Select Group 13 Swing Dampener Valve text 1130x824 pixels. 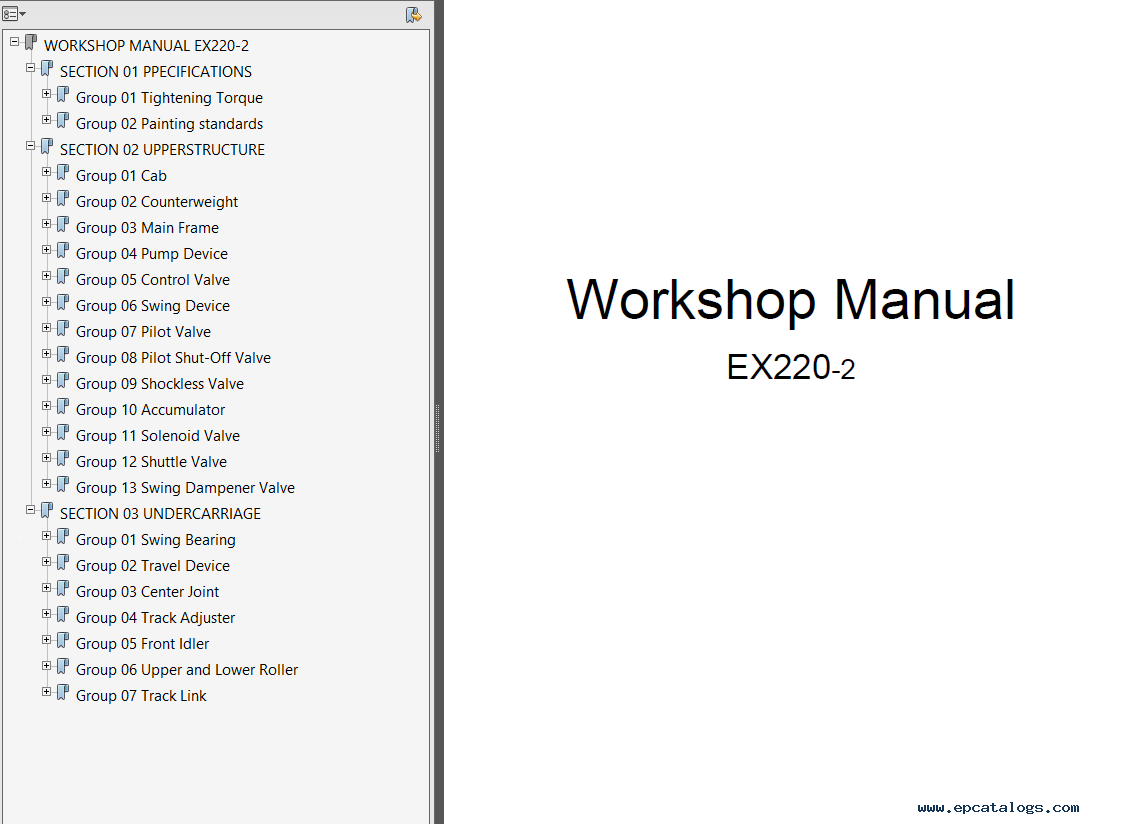pyautogui.click(x=185, y=488)
